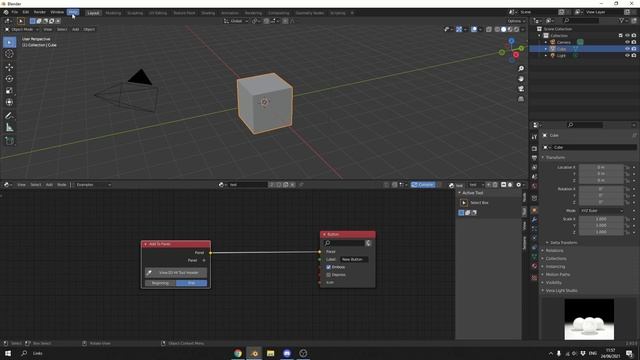Switch to the Sculpting workspace tab
640x360 pixels.
(135, 13)
